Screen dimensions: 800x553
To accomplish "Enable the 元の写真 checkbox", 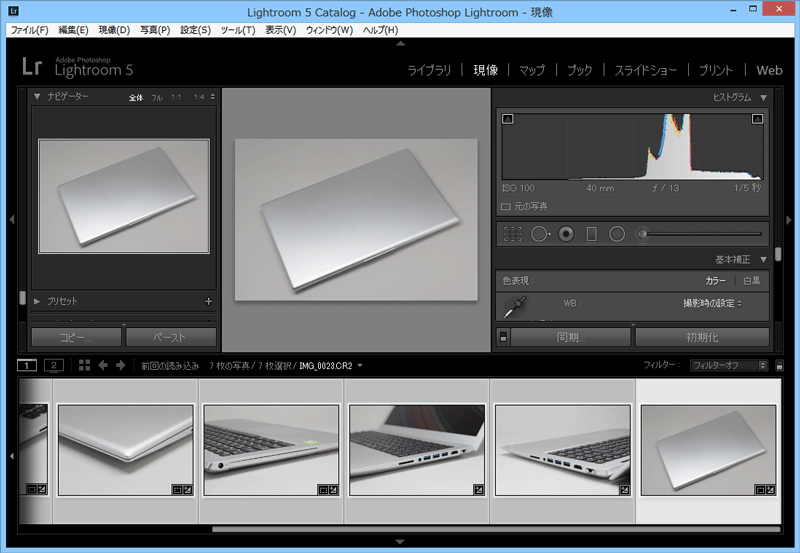I will (506, 207).
